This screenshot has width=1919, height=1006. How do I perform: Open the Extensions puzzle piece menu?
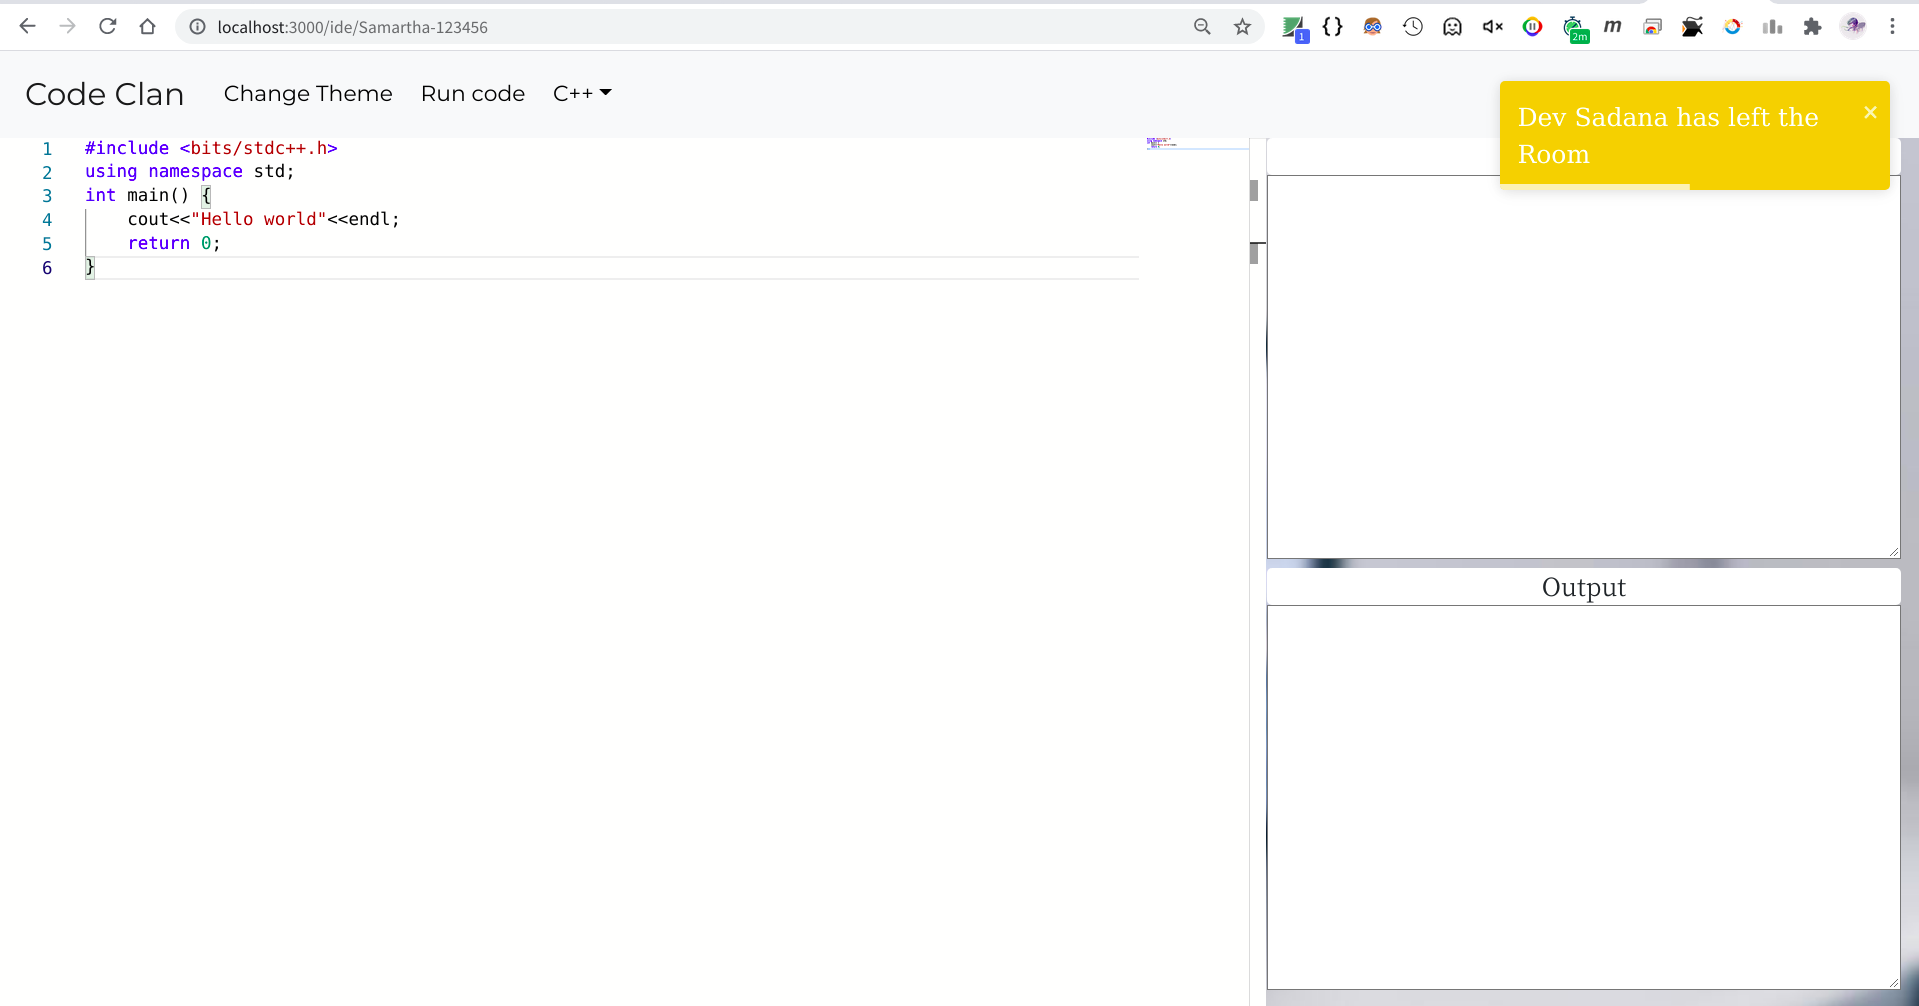(1812, 27)
